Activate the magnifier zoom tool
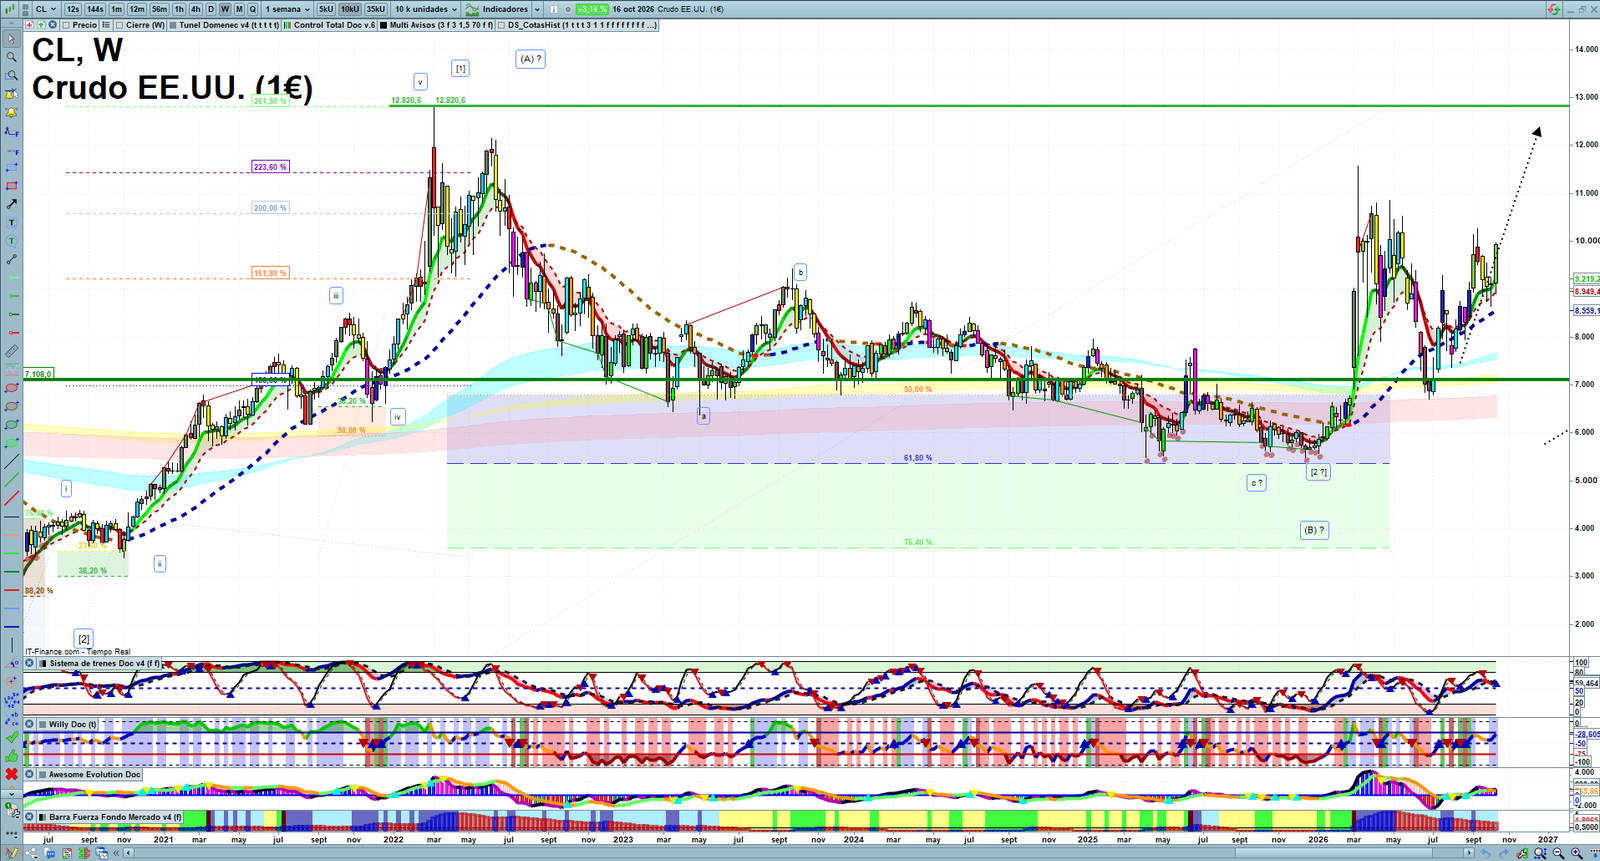 pyautogui.click(x=11, y=57)
